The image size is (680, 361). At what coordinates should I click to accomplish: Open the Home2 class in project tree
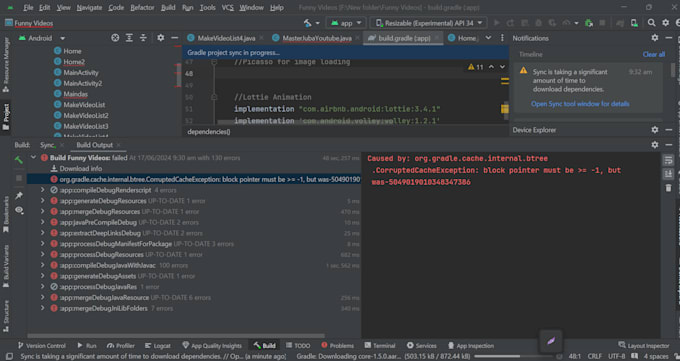(74, 62)
